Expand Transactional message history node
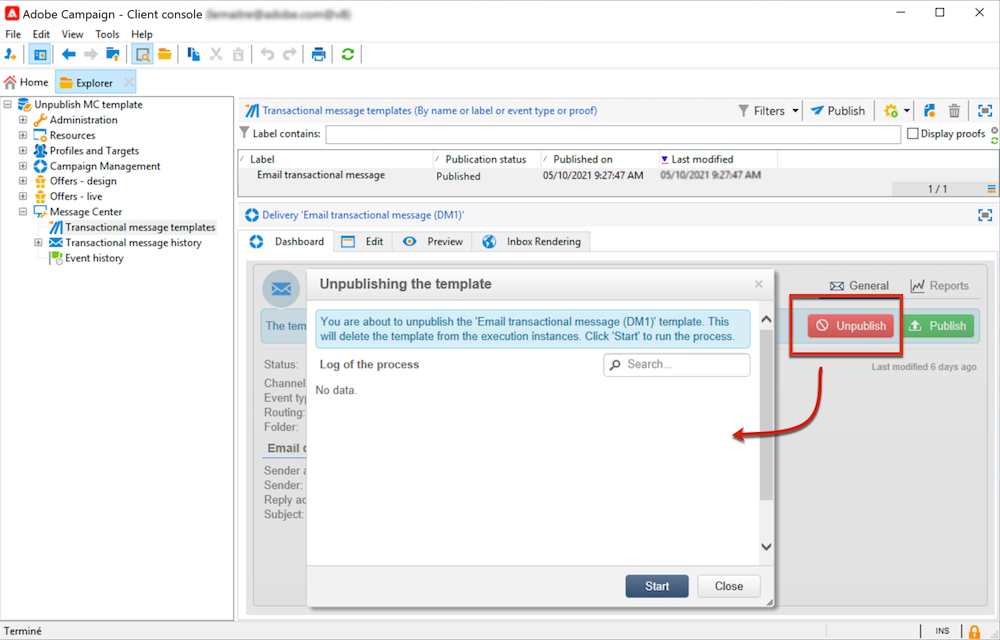1000x640 pixels. click(x=38, y=242)
